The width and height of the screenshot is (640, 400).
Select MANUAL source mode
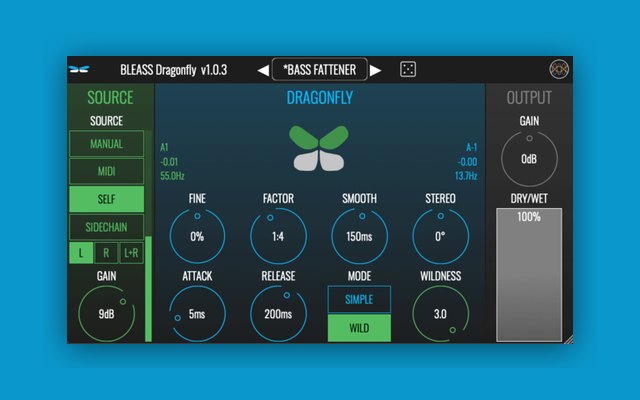pyautogui.click(x=107, y=144)
